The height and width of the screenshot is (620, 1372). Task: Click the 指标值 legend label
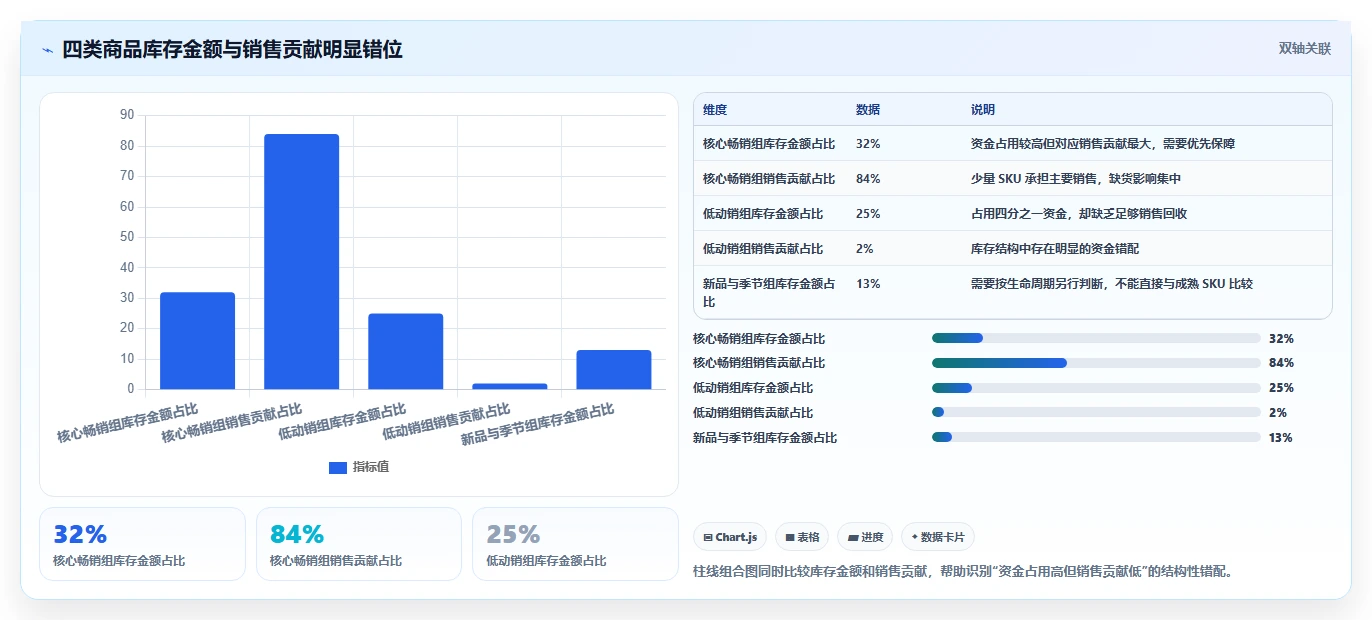pos(371,467)
